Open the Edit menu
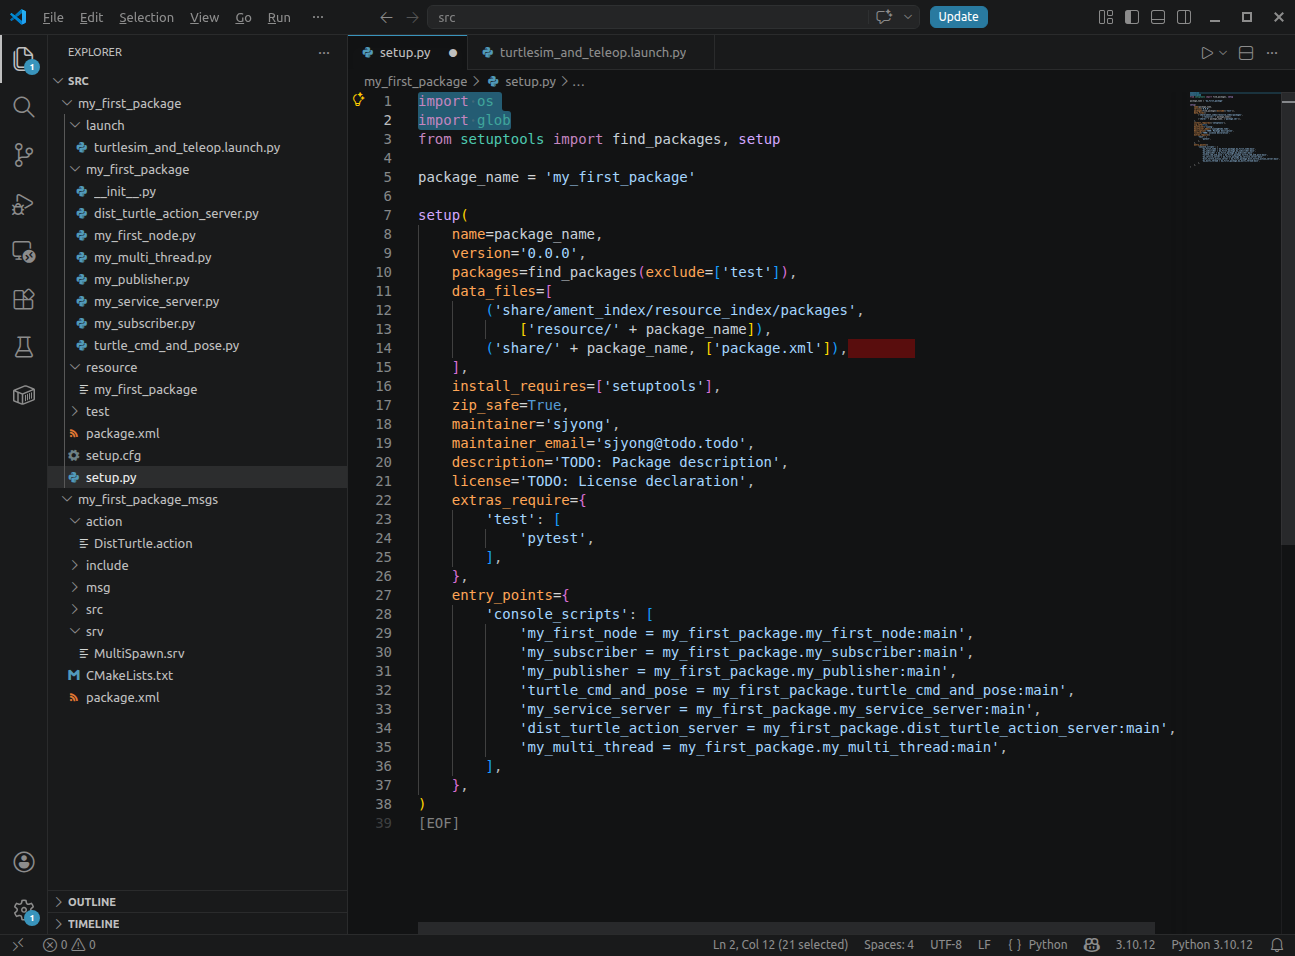Image resolution: width=1295 pixels, height=956 pixels. [91, 17]
